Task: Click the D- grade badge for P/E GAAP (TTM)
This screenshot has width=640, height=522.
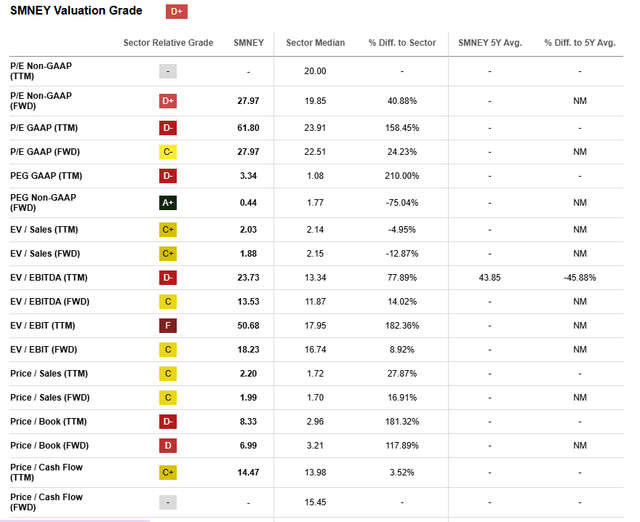Action: point(168,127)
